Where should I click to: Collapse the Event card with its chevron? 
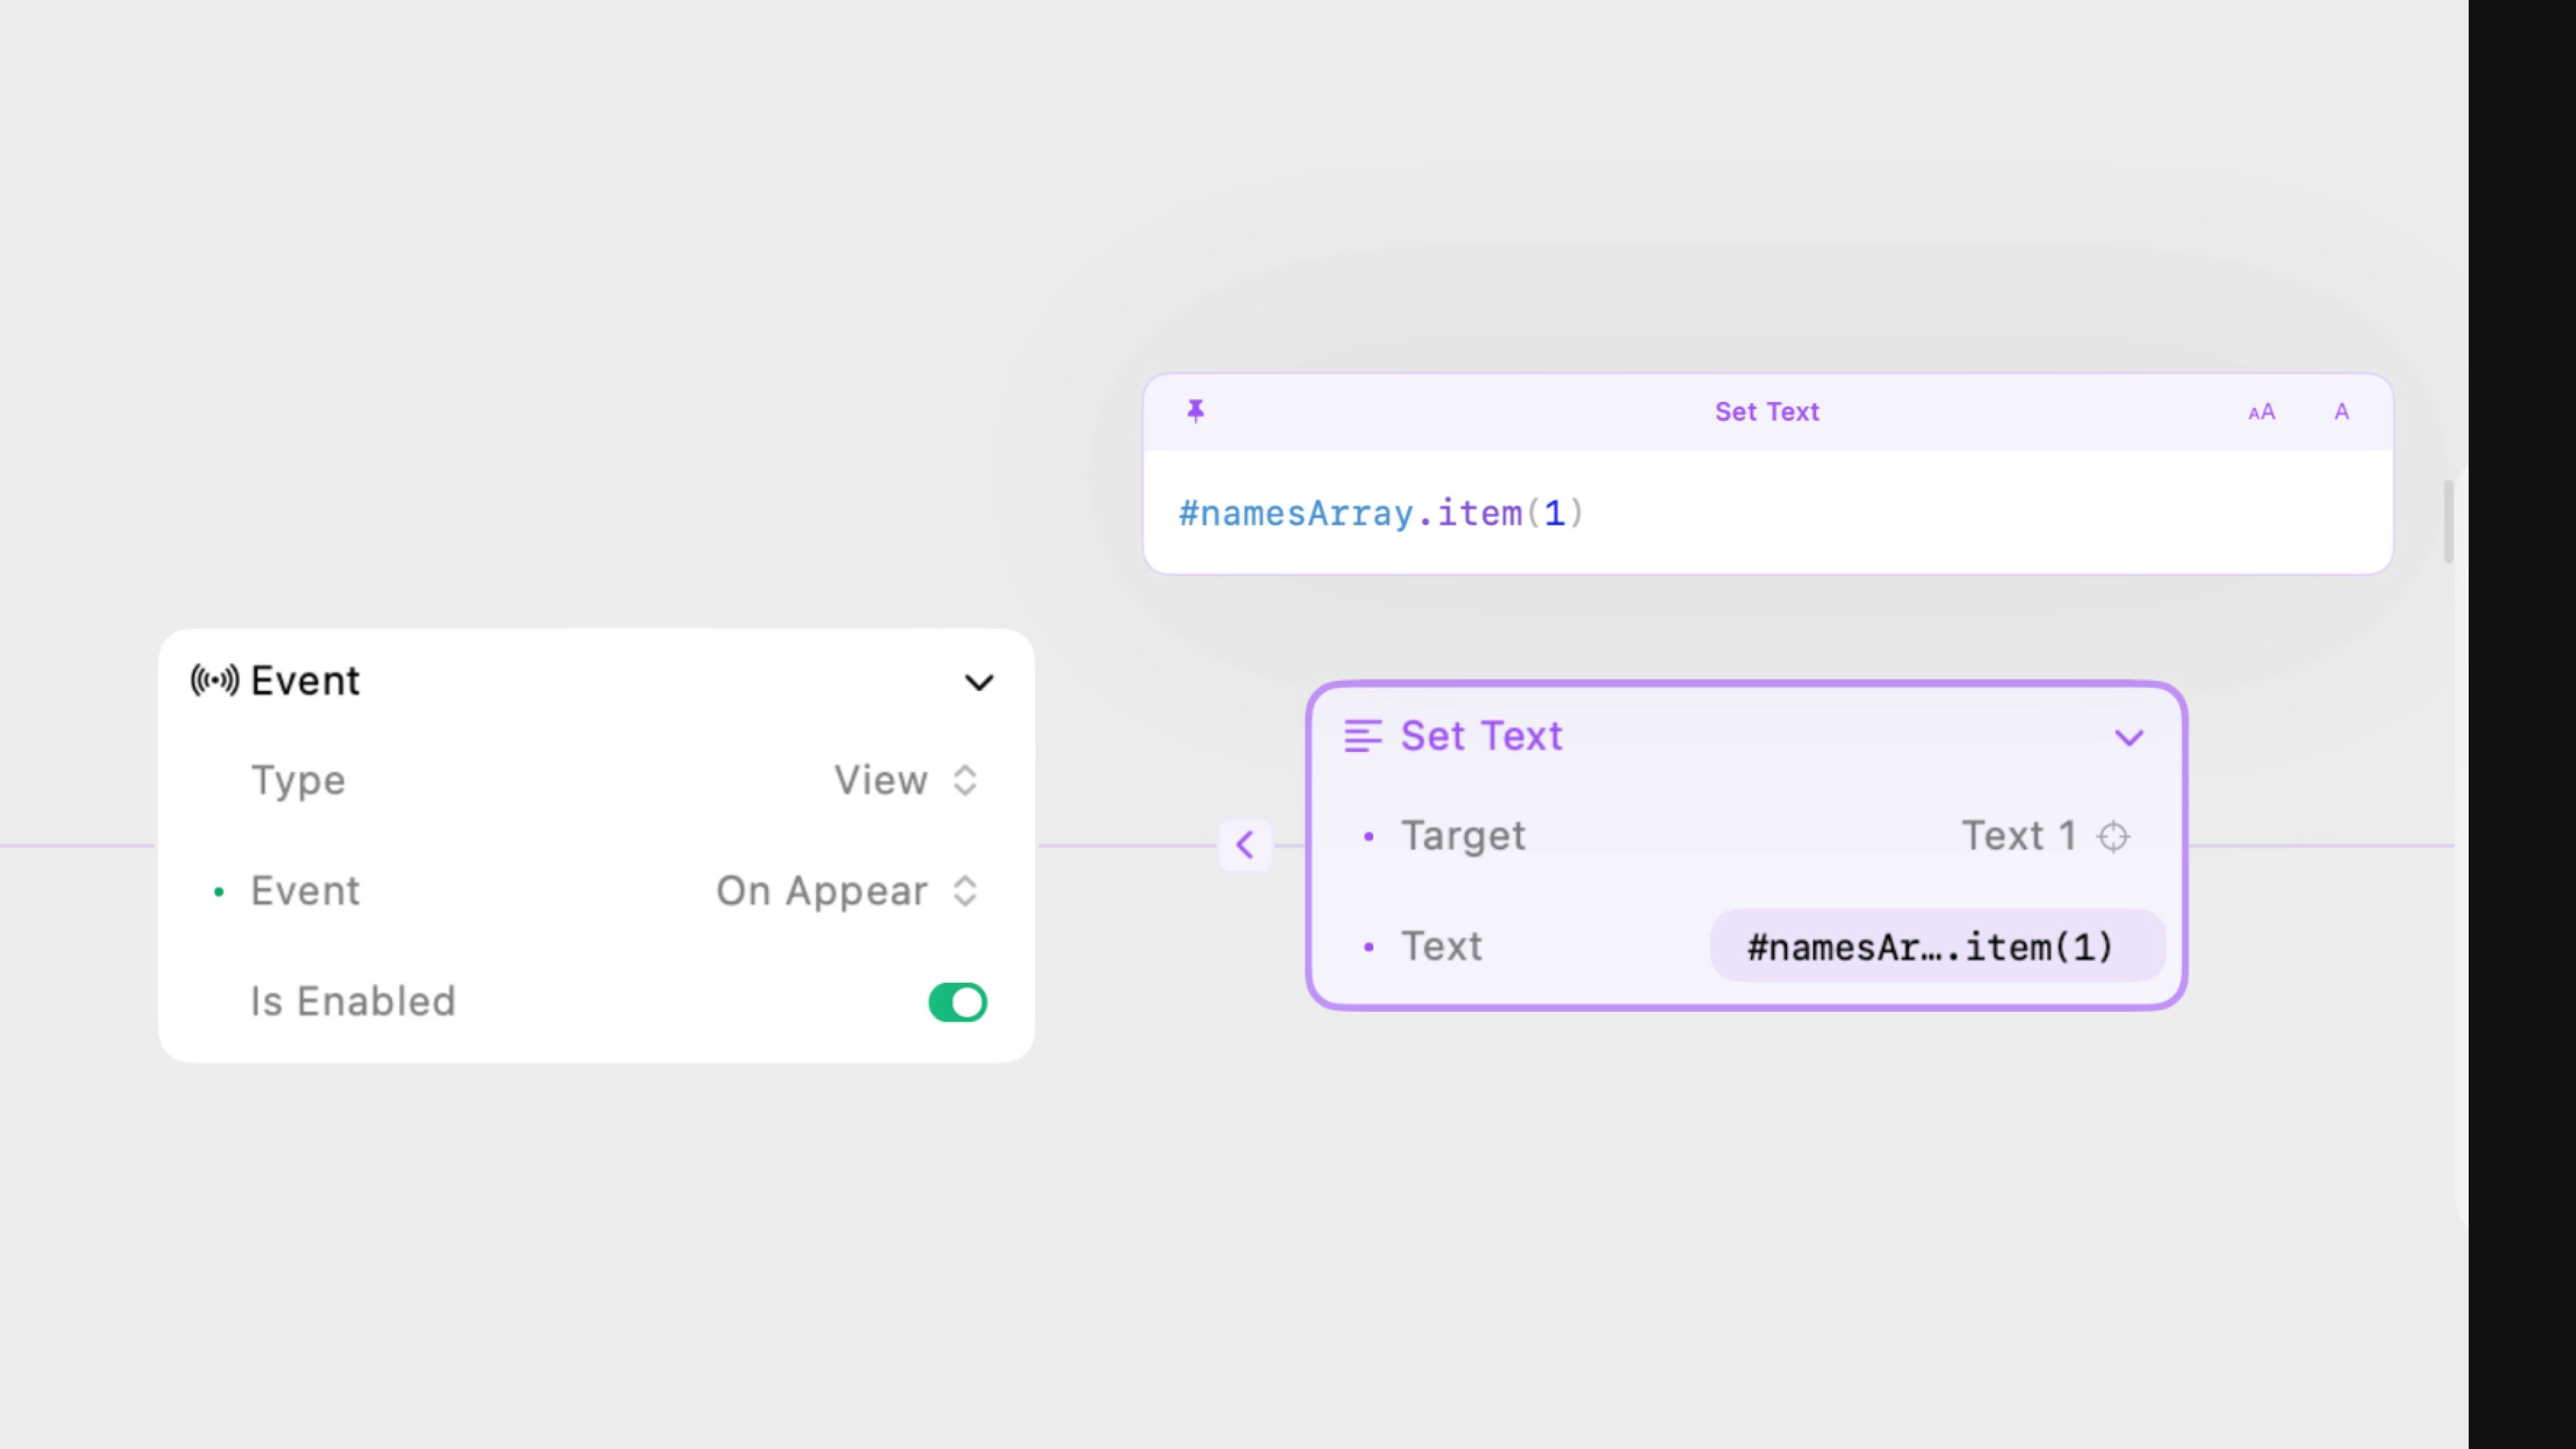coord(979,682)
